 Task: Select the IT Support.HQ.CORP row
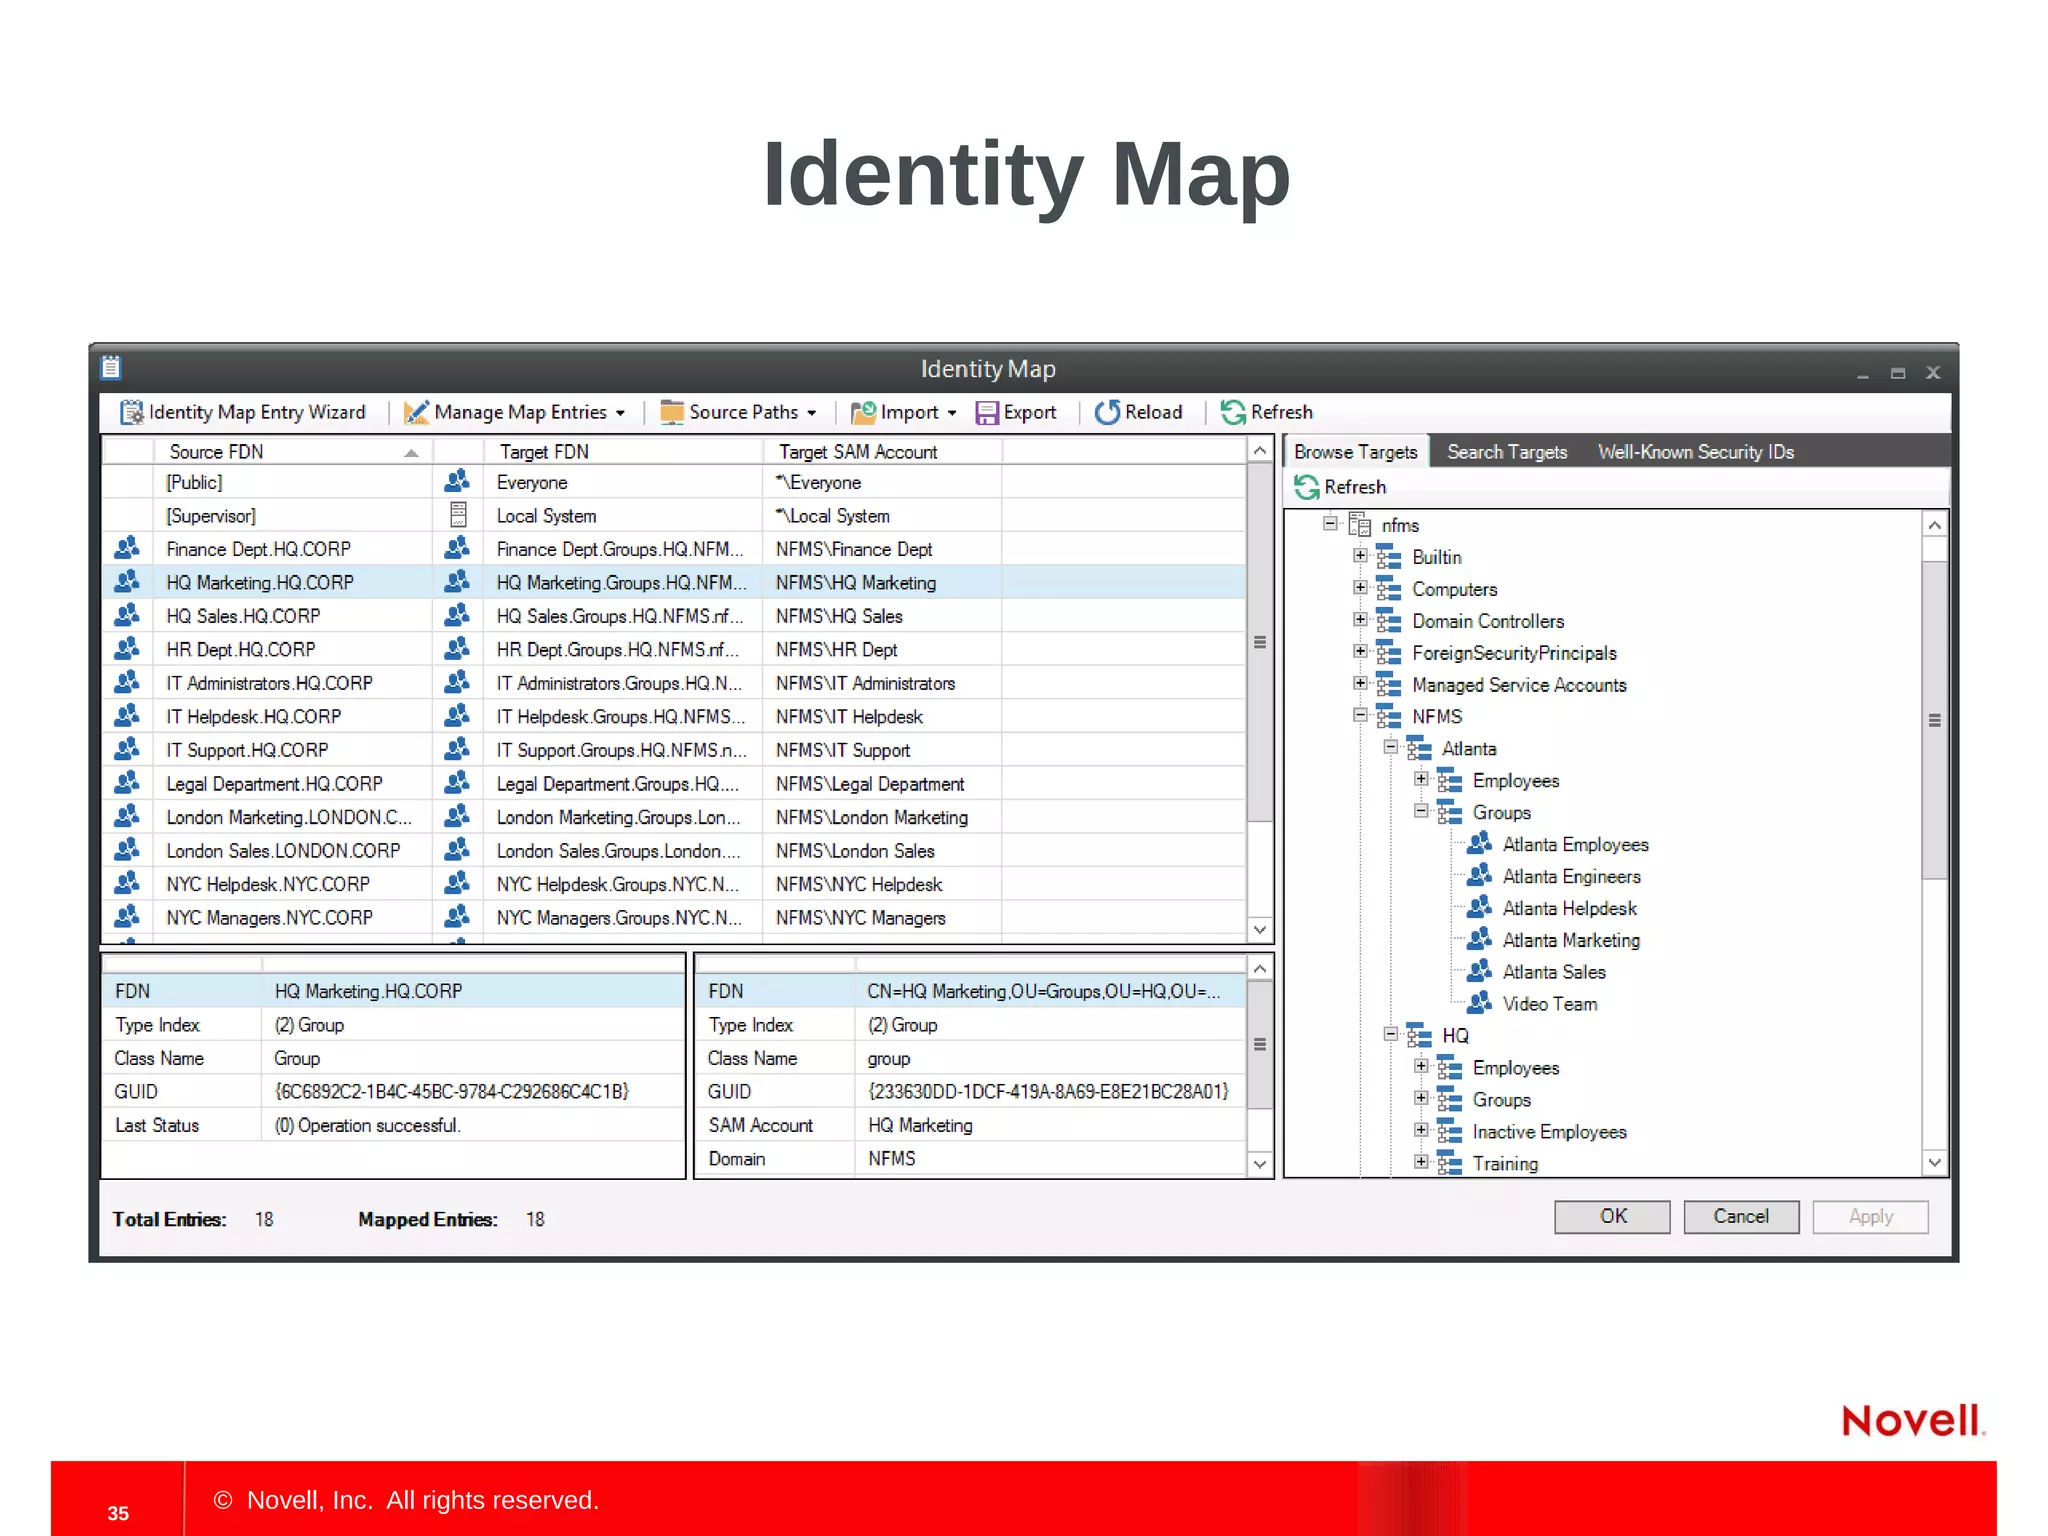coord(674,750)
